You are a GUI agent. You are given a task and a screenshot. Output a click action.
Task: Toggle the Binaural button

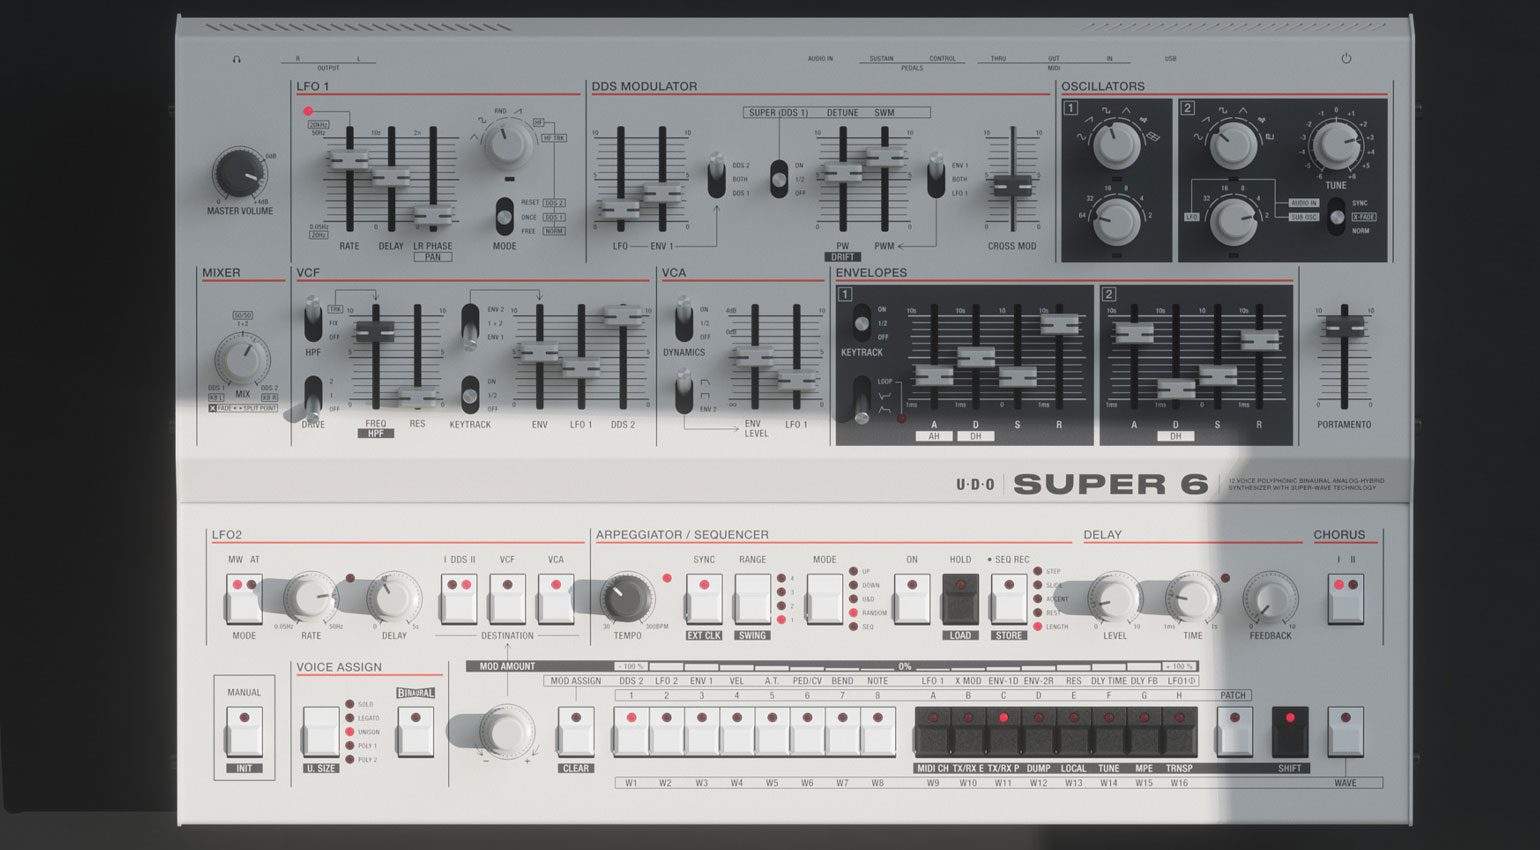click(x=416, y=731)
